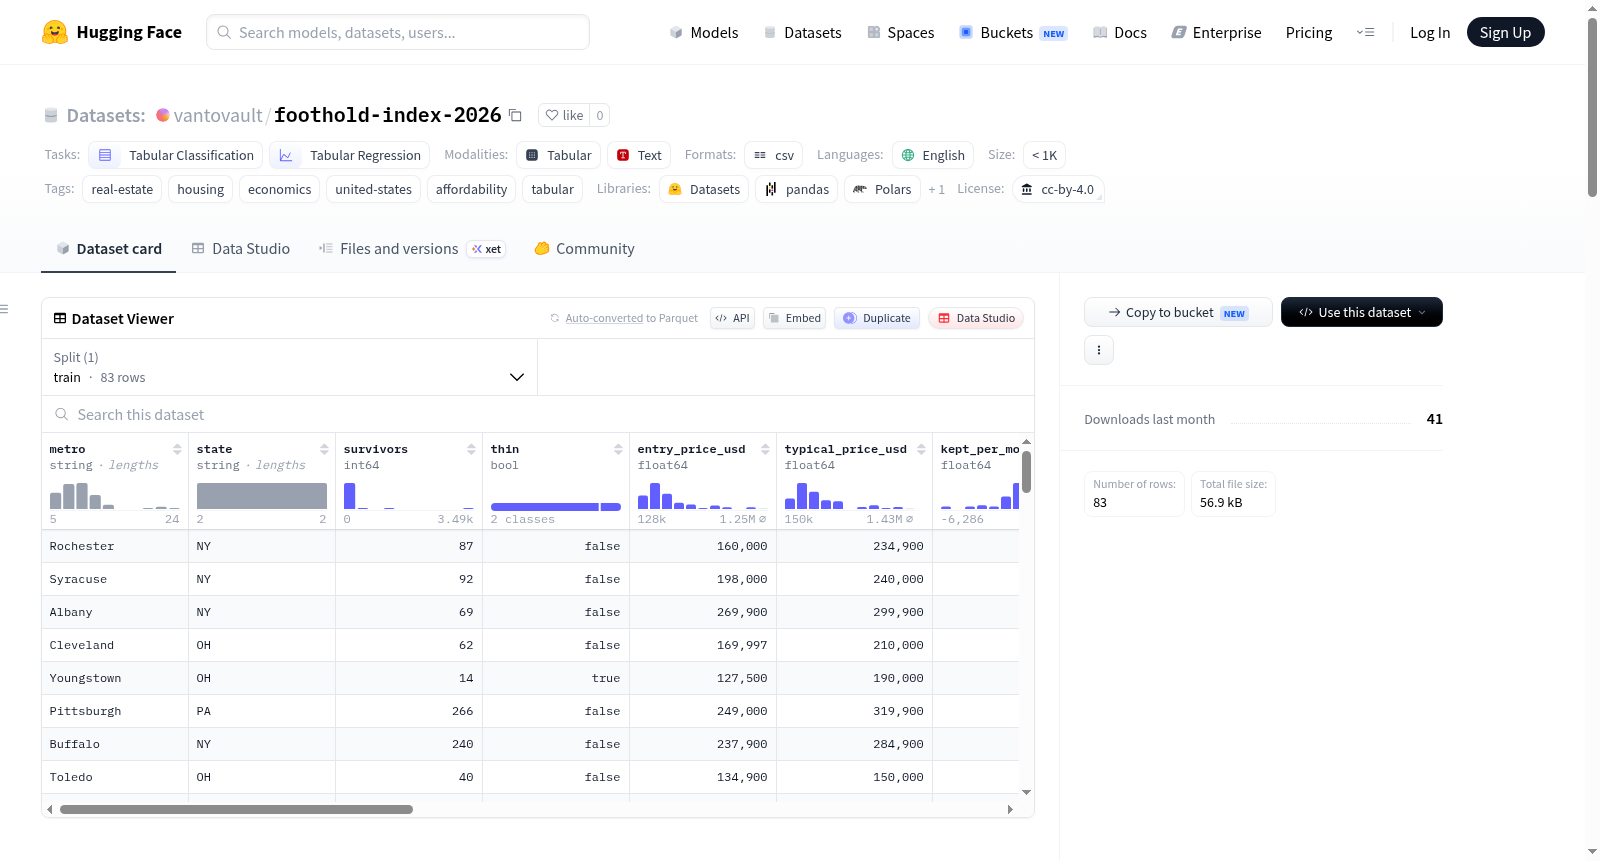The image size is (1600, 861).
Task: Open the Spaces nav item
Action: 900,32
